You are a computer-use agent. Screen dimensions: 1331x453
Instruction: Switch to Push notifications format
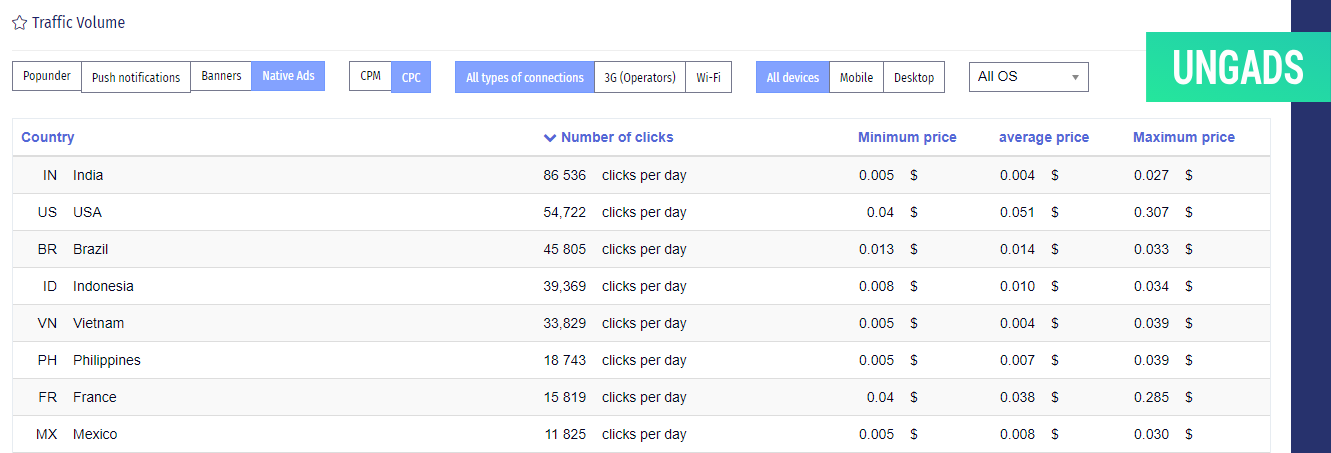click(x=136, y=77)
